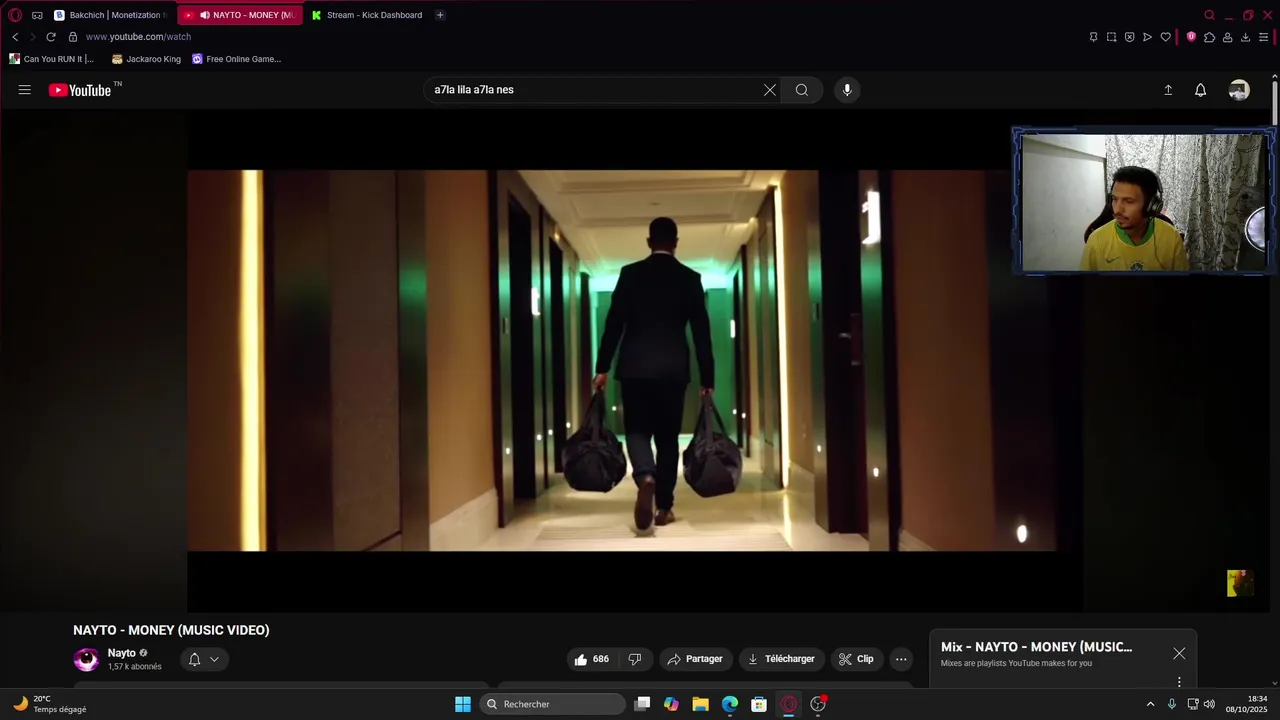Open the ad blocker shield with X
Image resolution: width=1280 pixels, height=720 pixels.
1129,37
